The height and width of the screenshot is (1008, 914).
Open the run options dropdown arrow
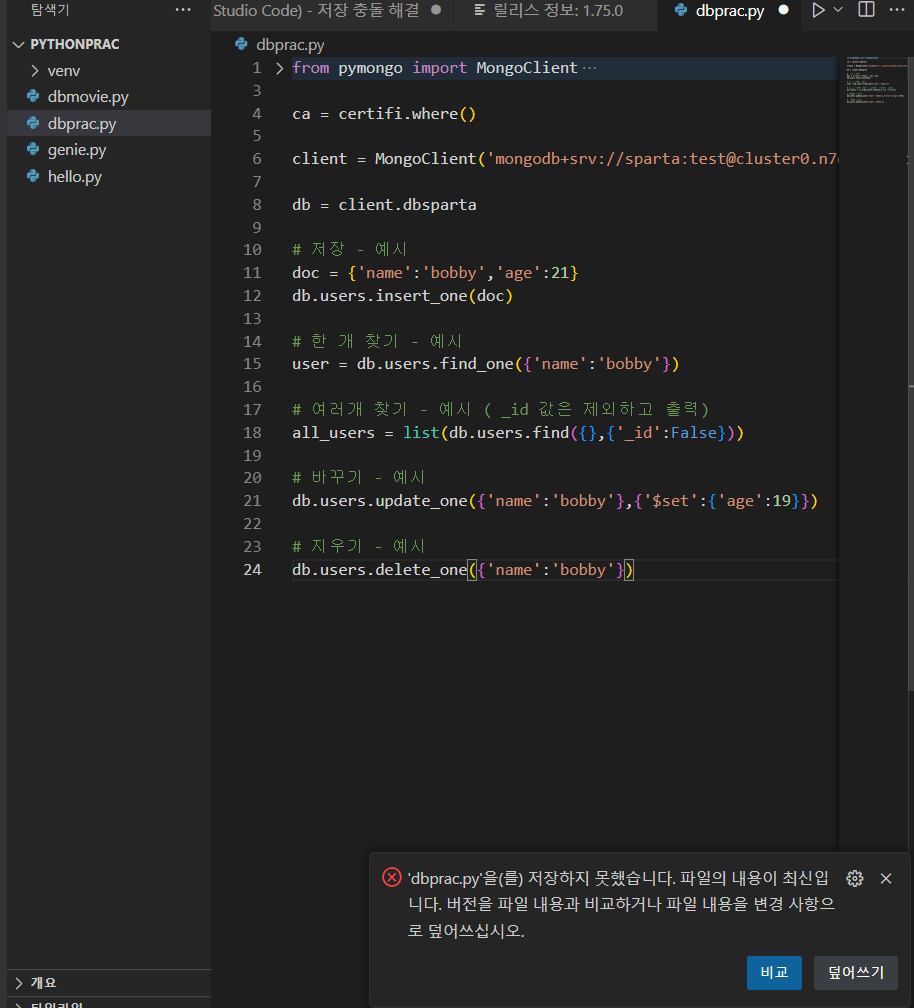pos(838,10)
